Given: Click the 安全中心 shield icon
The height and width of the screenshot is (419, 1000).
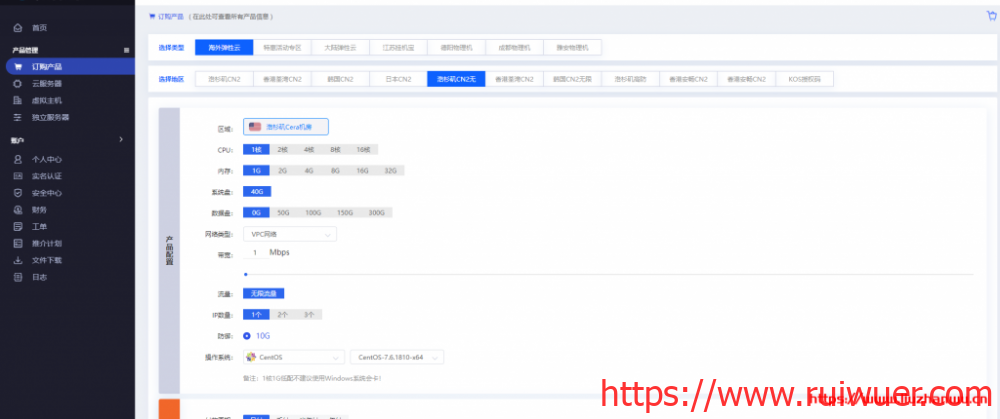Looking at the screenshot, I should click(x=18, y=192).
